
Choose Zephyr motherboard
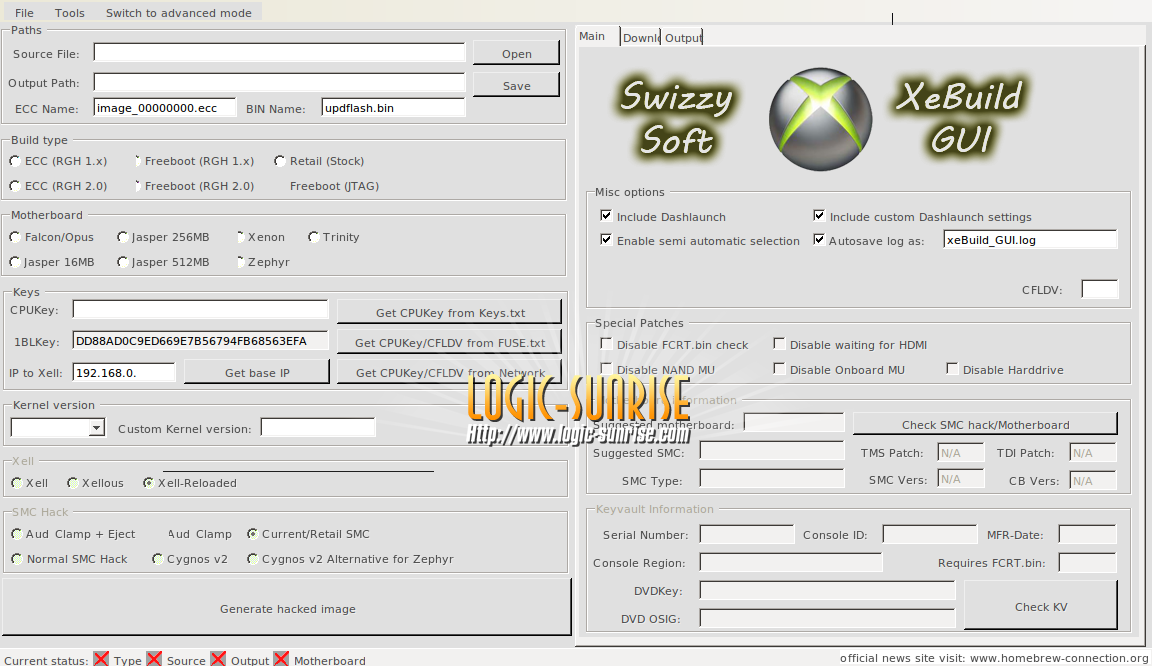click(x=262, y=262)
